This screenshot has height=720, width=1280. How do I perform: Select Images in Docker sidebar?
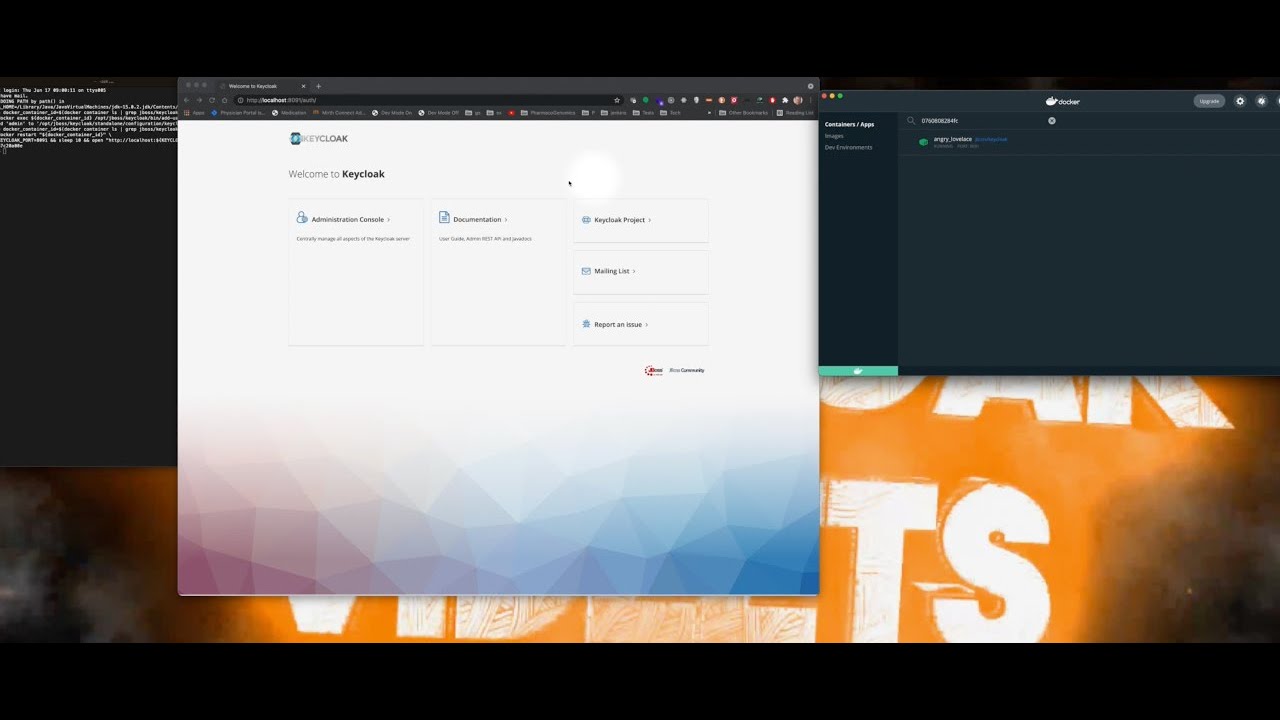[834, 136]
